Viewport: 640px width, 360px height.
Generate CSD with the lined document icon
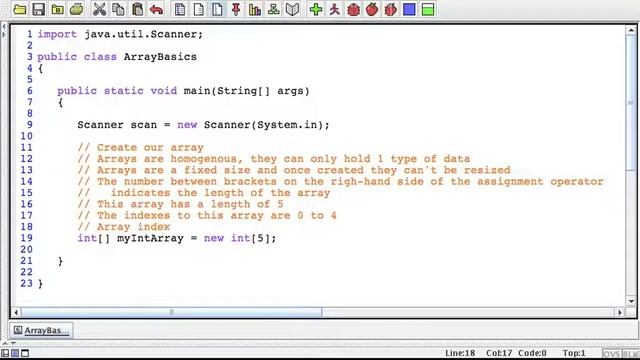[x=180, y=9]
